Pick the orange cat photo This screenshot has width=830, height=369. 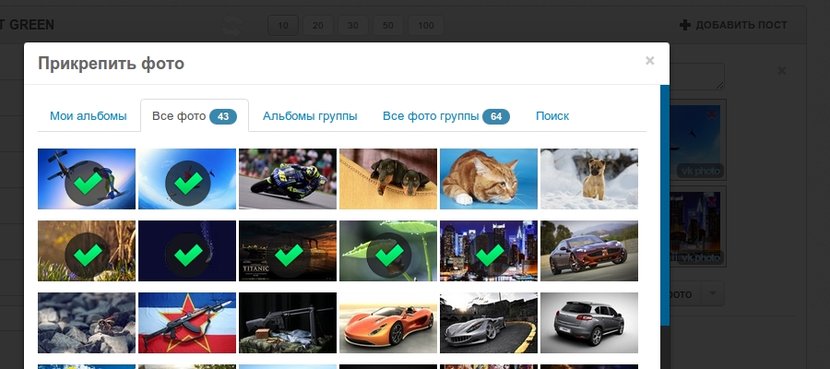(x=489, y=179)
